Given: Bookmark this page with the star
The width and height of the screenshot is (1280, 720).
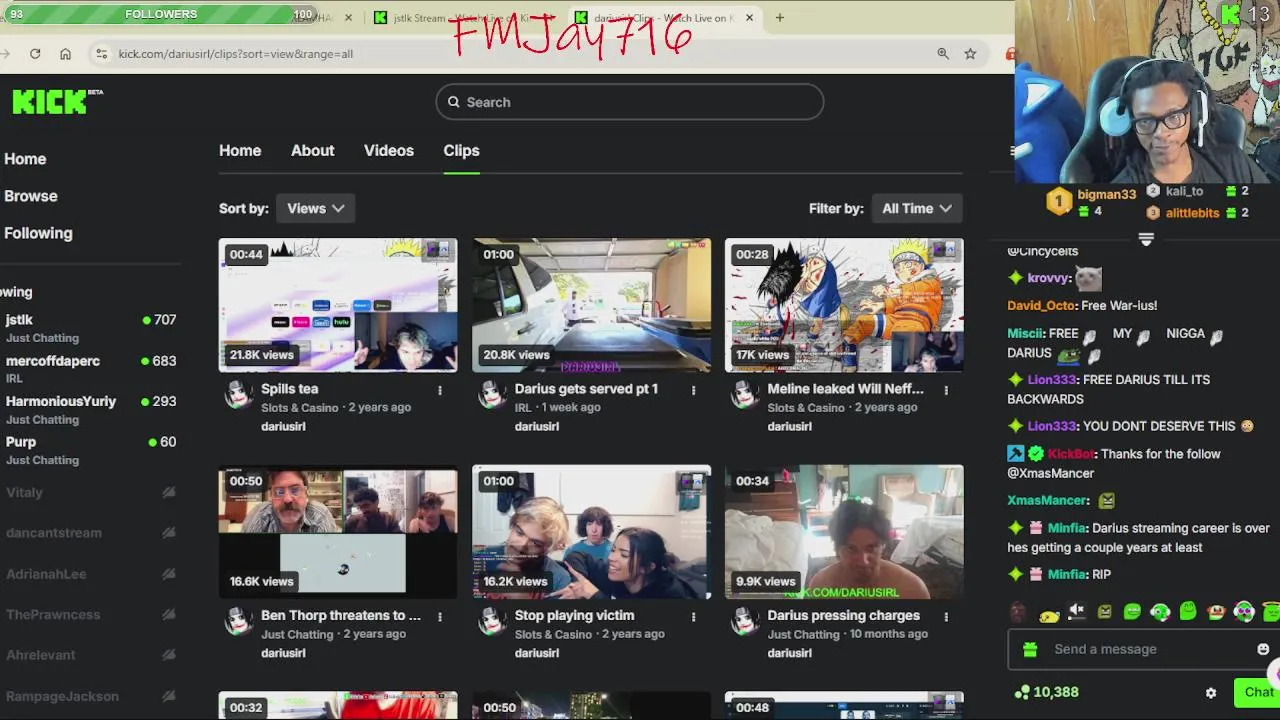Looking at the screenshot, I should [970, 54].
